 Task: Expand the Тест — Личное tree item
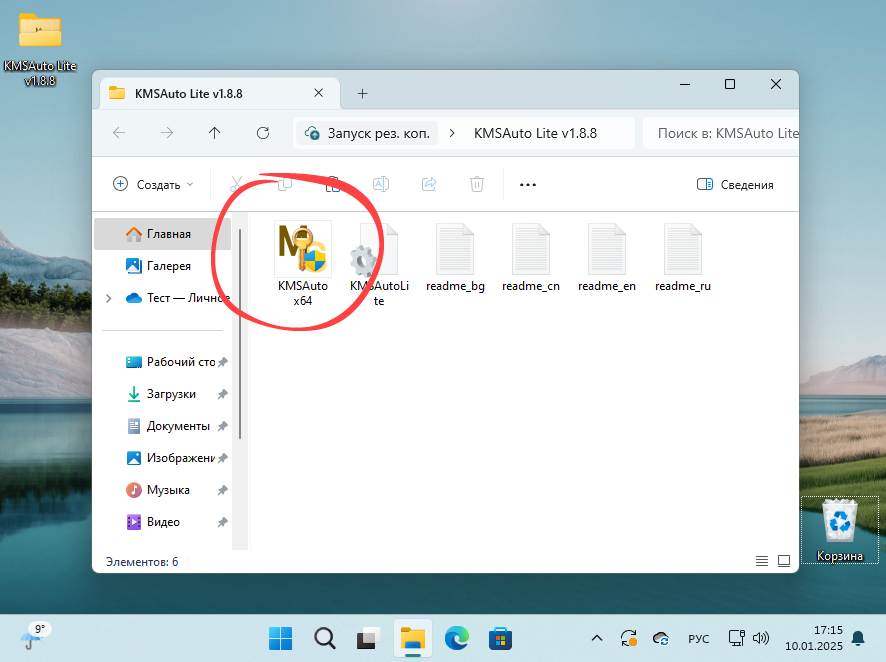click(x=109, y=297)
